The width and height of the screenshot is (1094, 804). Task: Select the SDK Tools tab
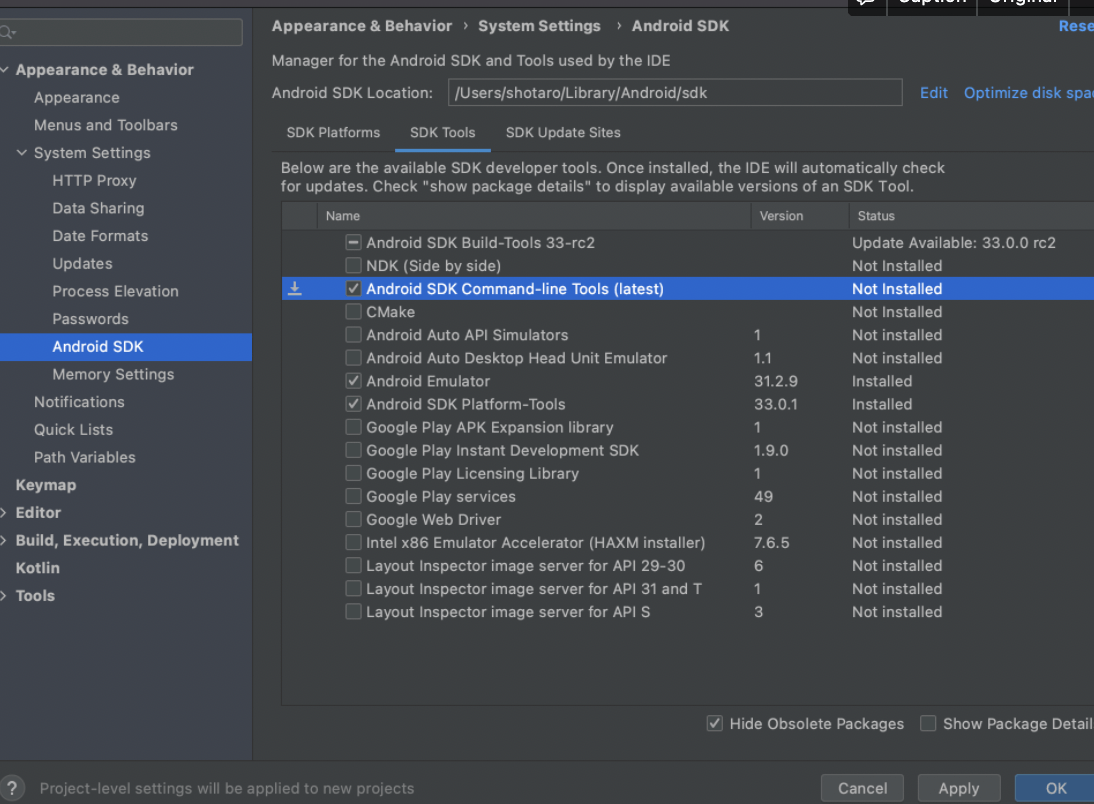pyautogui.click(x=442, y=132)
